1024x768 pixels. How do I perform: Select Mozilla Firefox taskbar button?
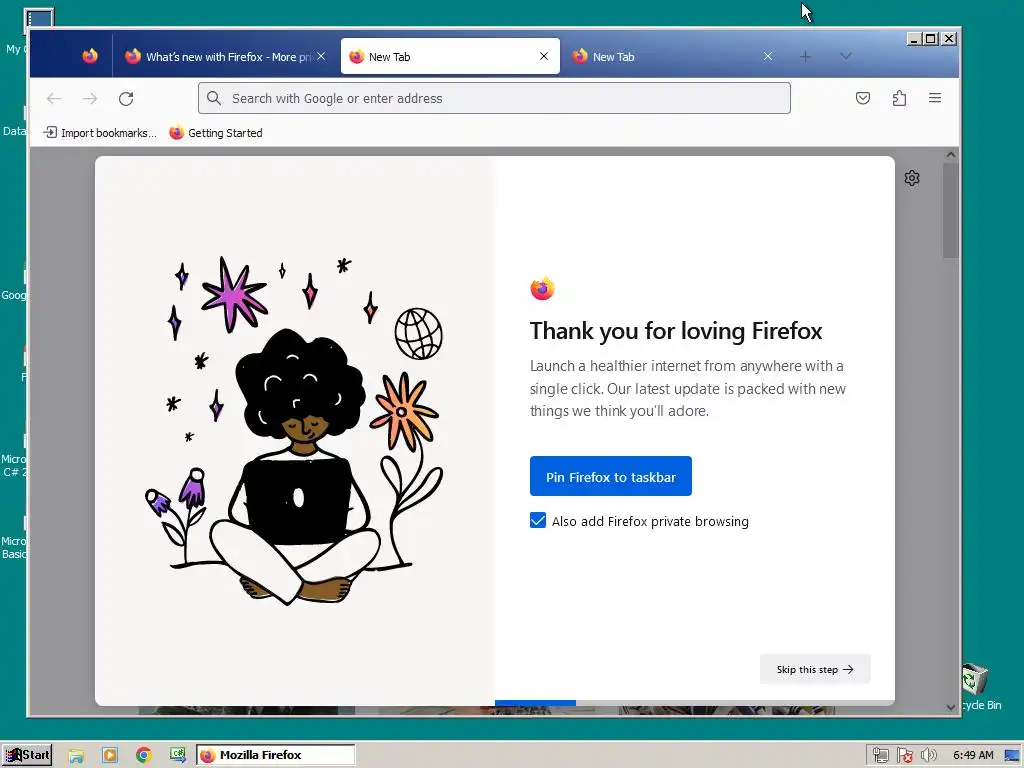pos(276,755)
